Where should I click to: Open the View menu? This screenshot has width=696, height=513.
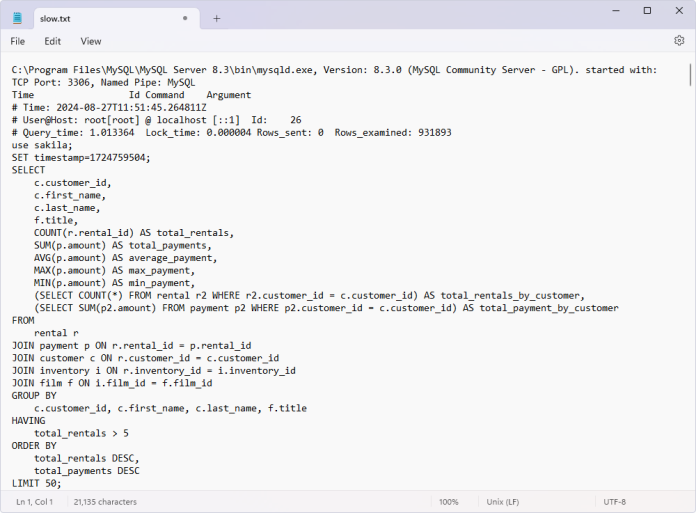pos(91,41)
